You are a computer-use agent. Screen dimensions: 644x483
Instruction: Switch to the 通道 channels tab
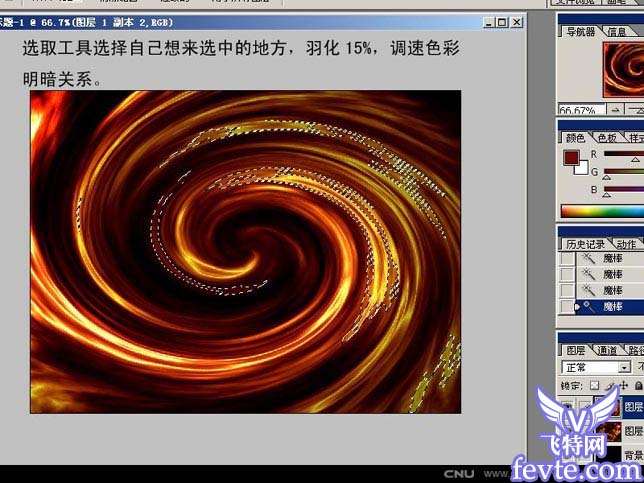tap(607, 351)
